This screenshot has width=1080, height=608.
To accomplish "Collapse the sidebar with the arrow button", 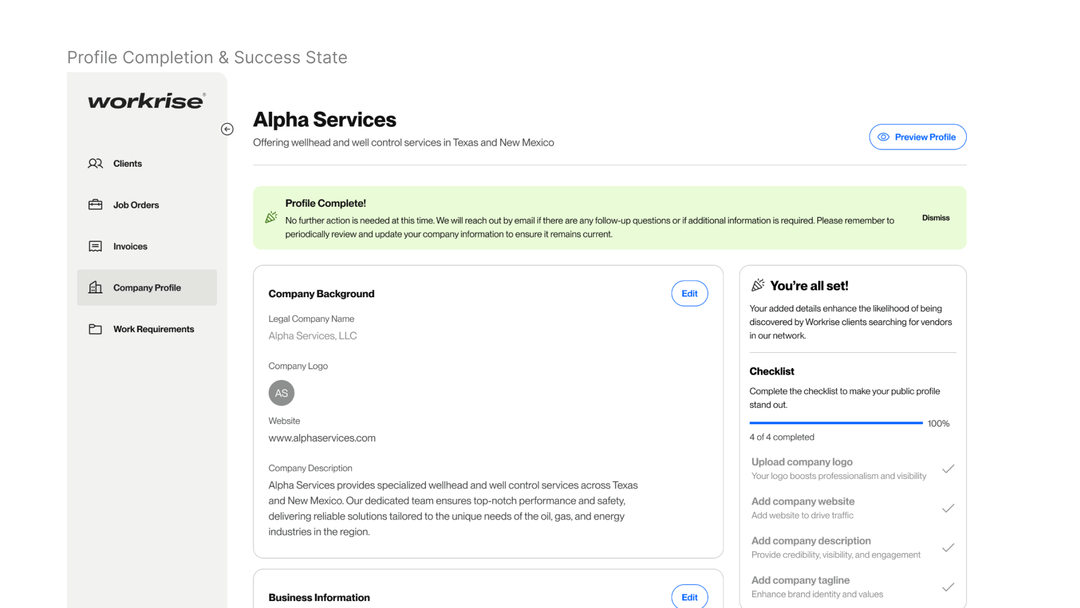I will coord(227,129).
